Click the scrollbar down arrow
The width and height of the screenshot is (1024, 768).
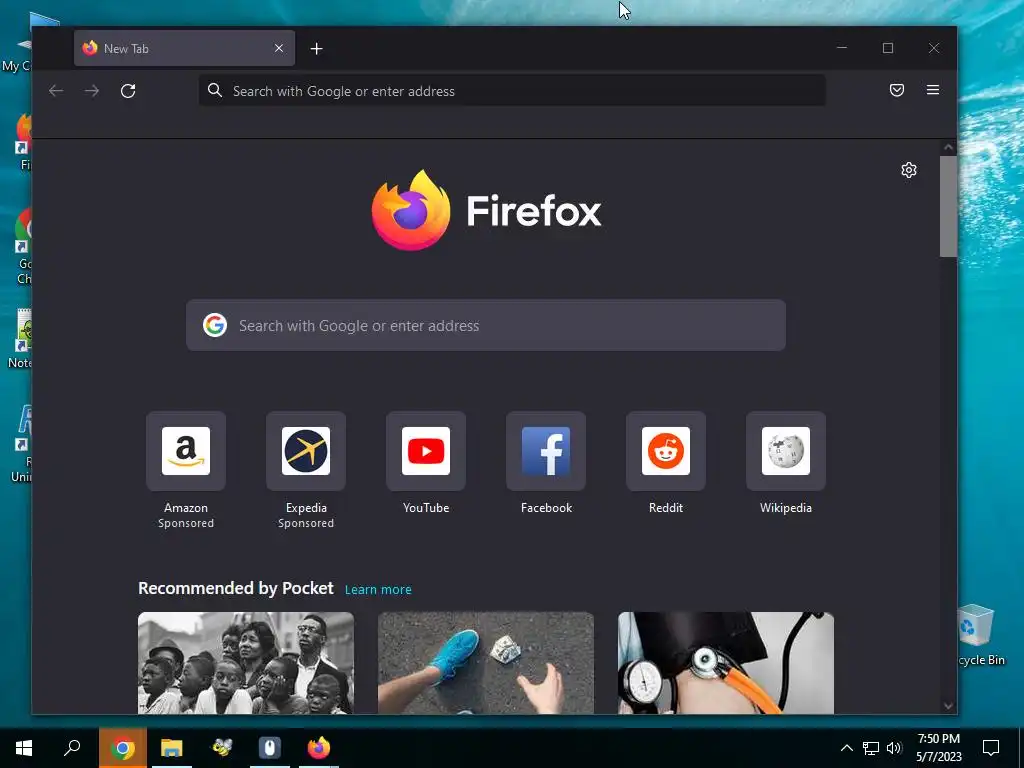[x=948, y=705]
